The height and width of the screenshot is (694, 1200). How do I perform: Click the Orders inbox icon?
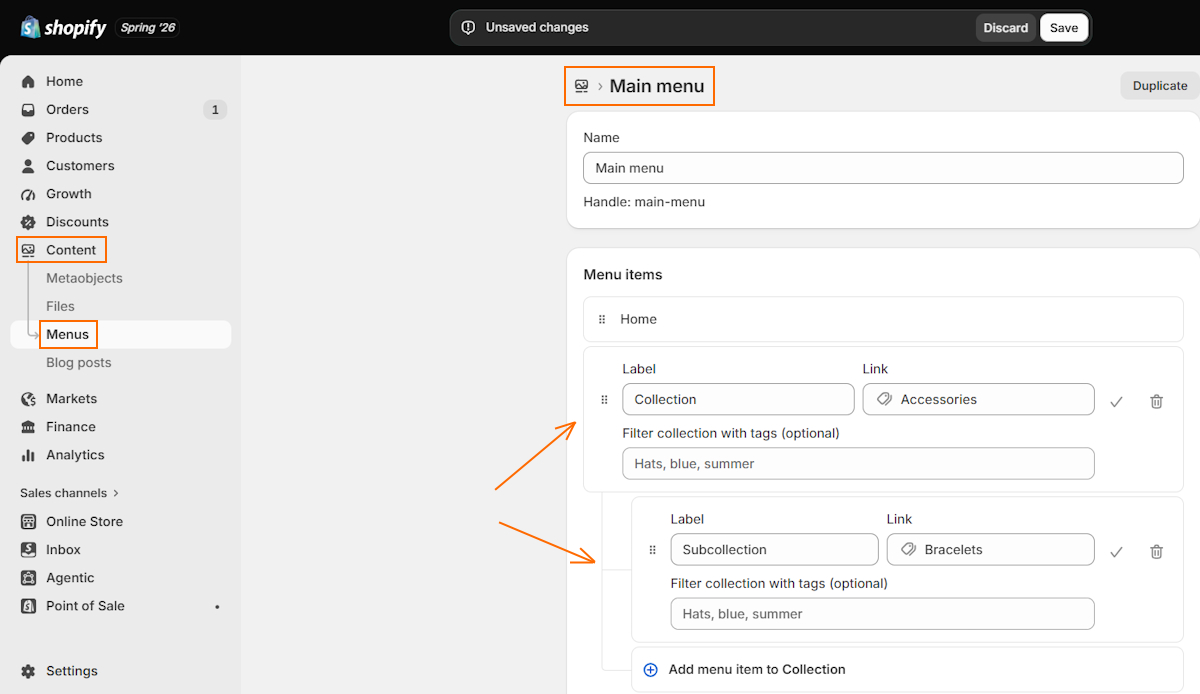click(28, 110)
